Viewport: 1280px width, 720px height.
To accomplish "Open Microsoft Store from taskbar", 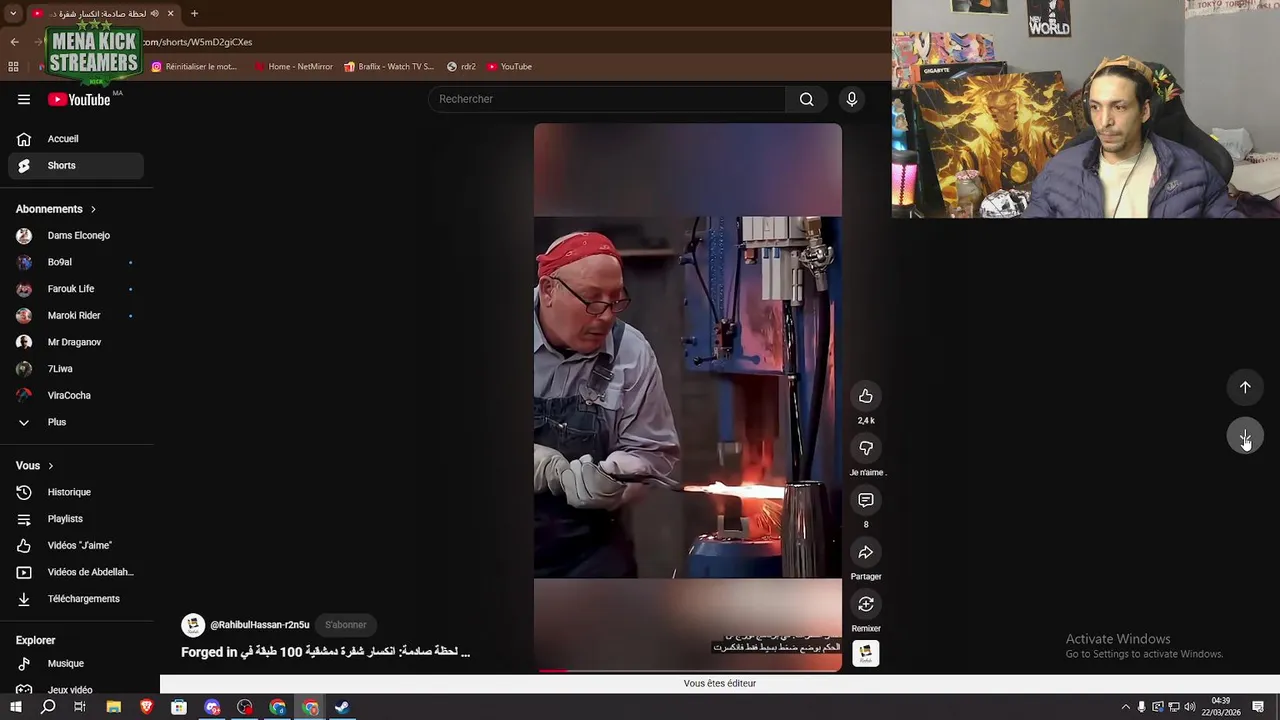I will [179, 707].
